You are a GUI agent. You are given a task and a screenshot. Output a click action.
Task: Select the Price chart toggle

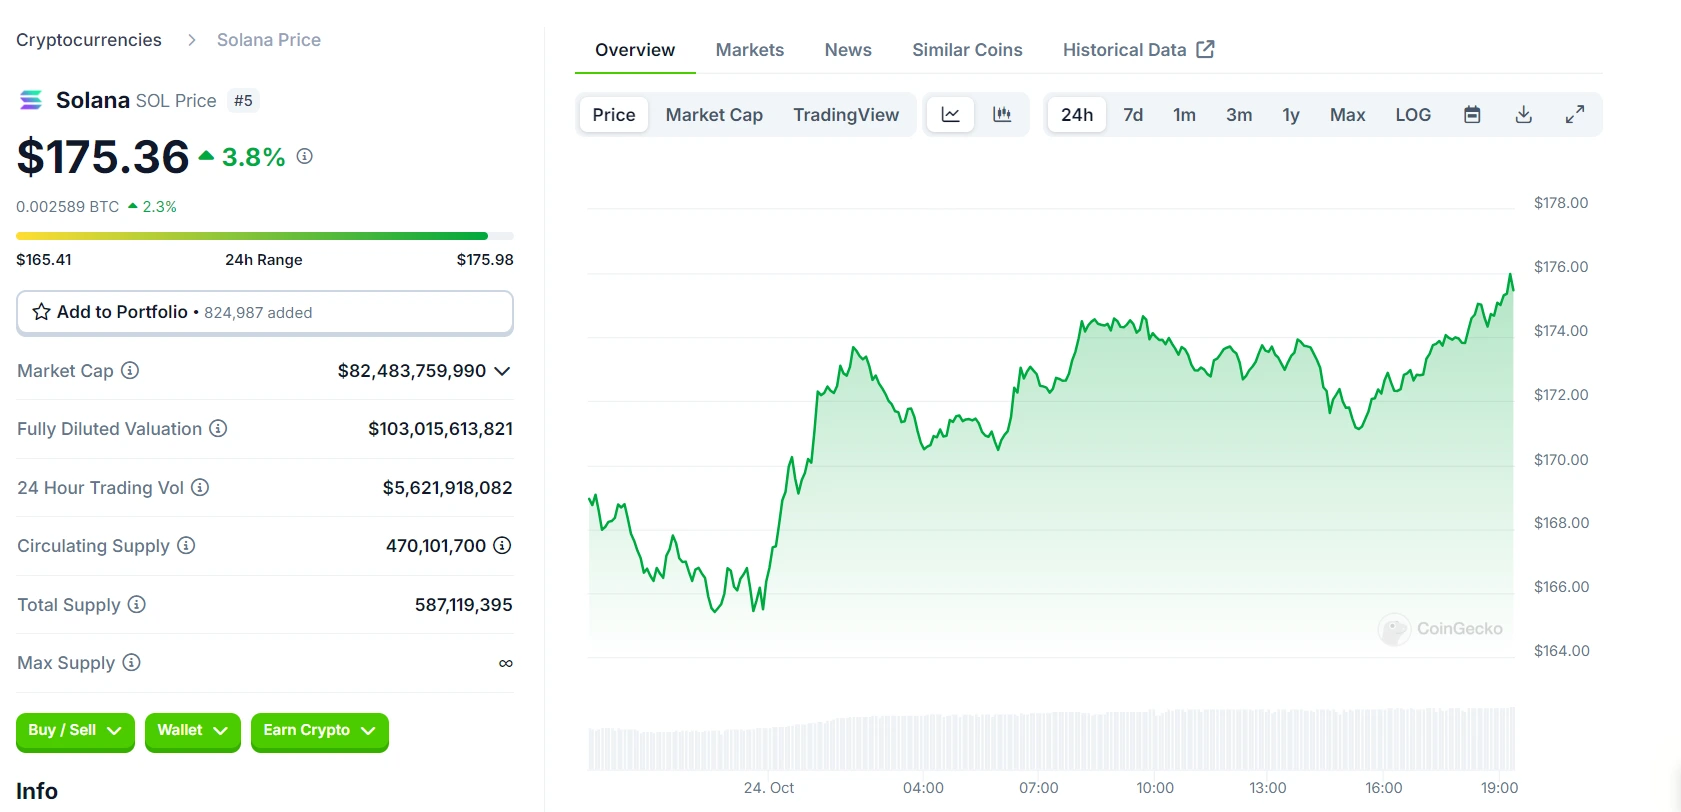pos(614,115)
